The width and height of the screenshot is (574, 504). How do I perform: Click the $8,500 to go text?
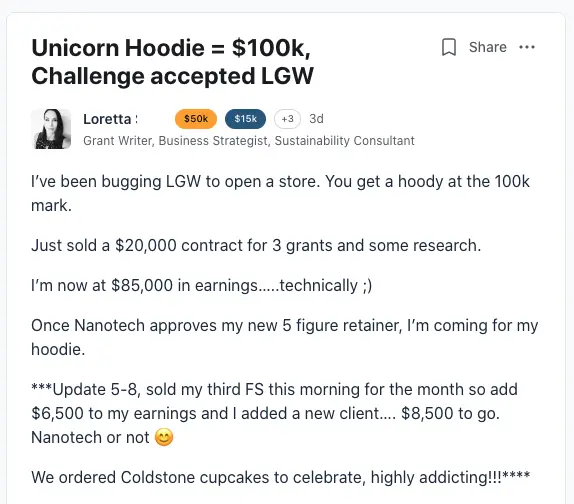tap(450, 414)
